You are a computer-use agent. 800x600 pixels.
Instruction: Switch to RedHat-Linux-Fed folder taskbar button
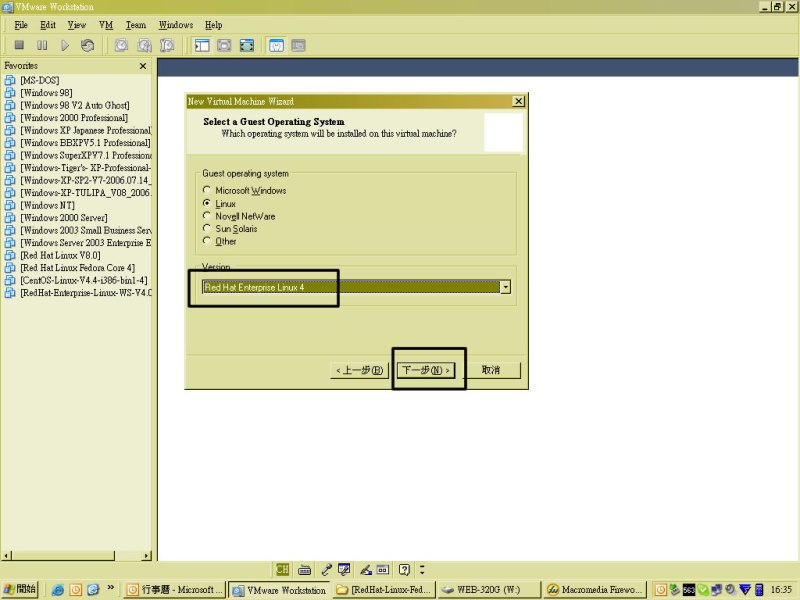coord(385,590)
